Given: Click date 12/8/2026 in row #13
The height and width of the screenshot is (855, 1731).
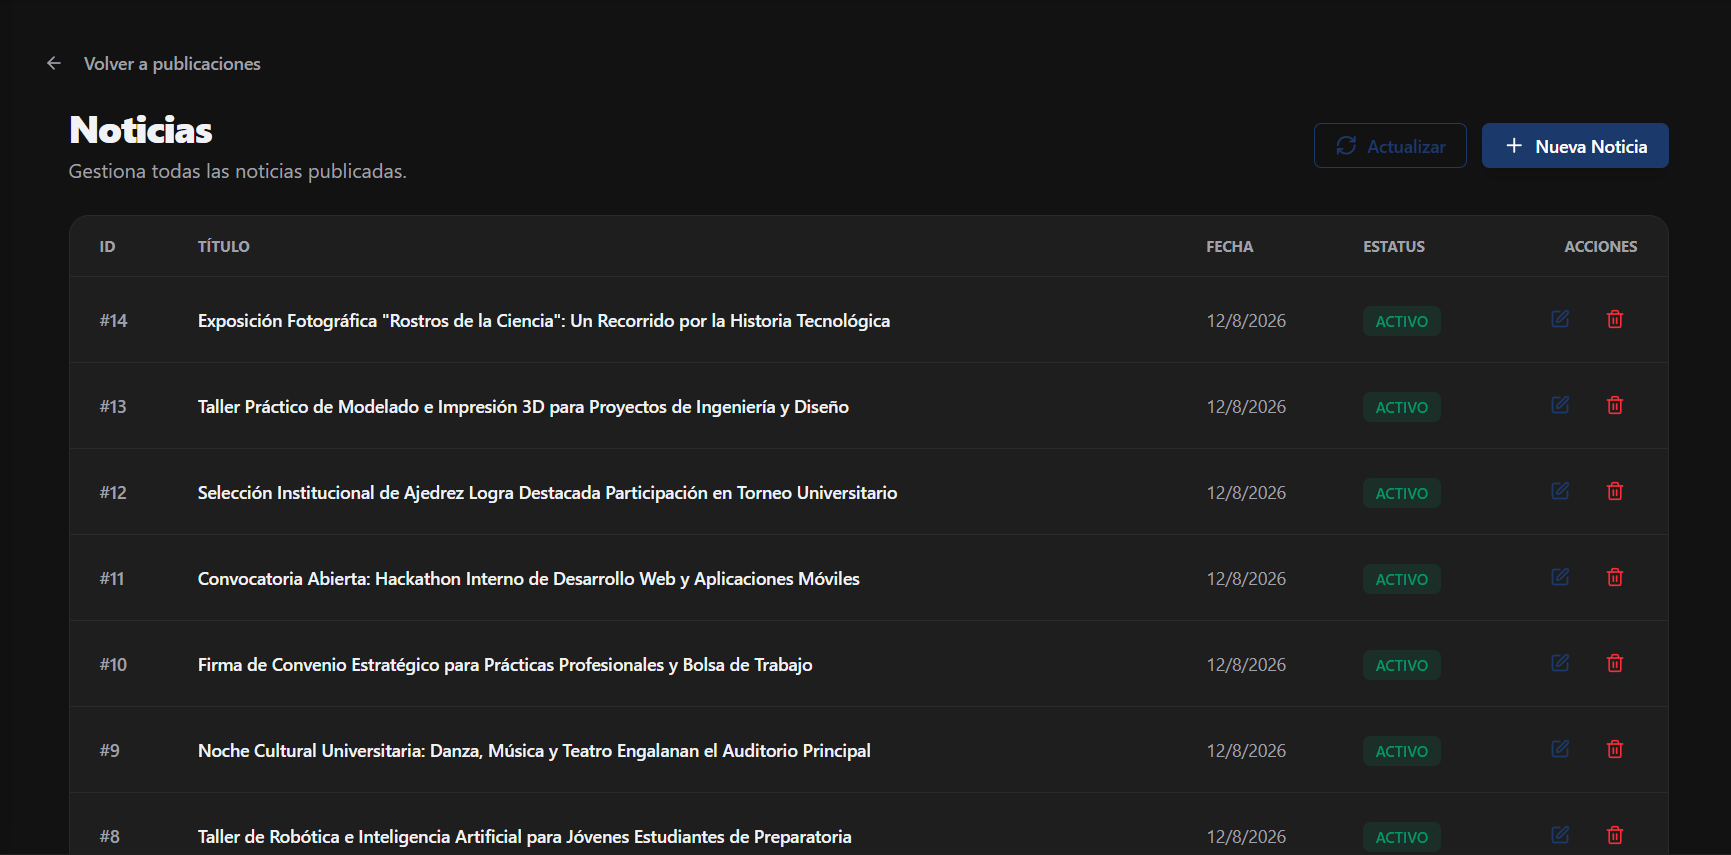Looking at the screenshot, I should pos(1246,407).
